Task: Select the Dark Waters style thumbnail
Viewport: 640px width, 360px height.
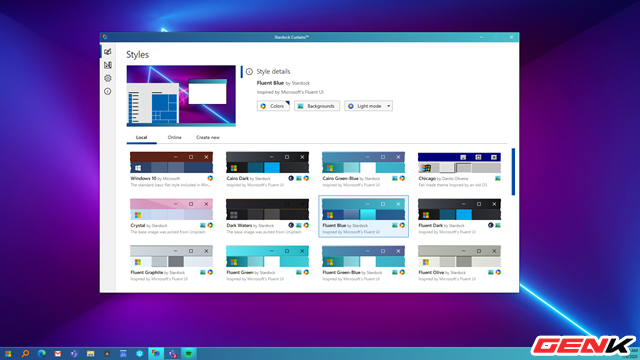Action: point(267,209)
